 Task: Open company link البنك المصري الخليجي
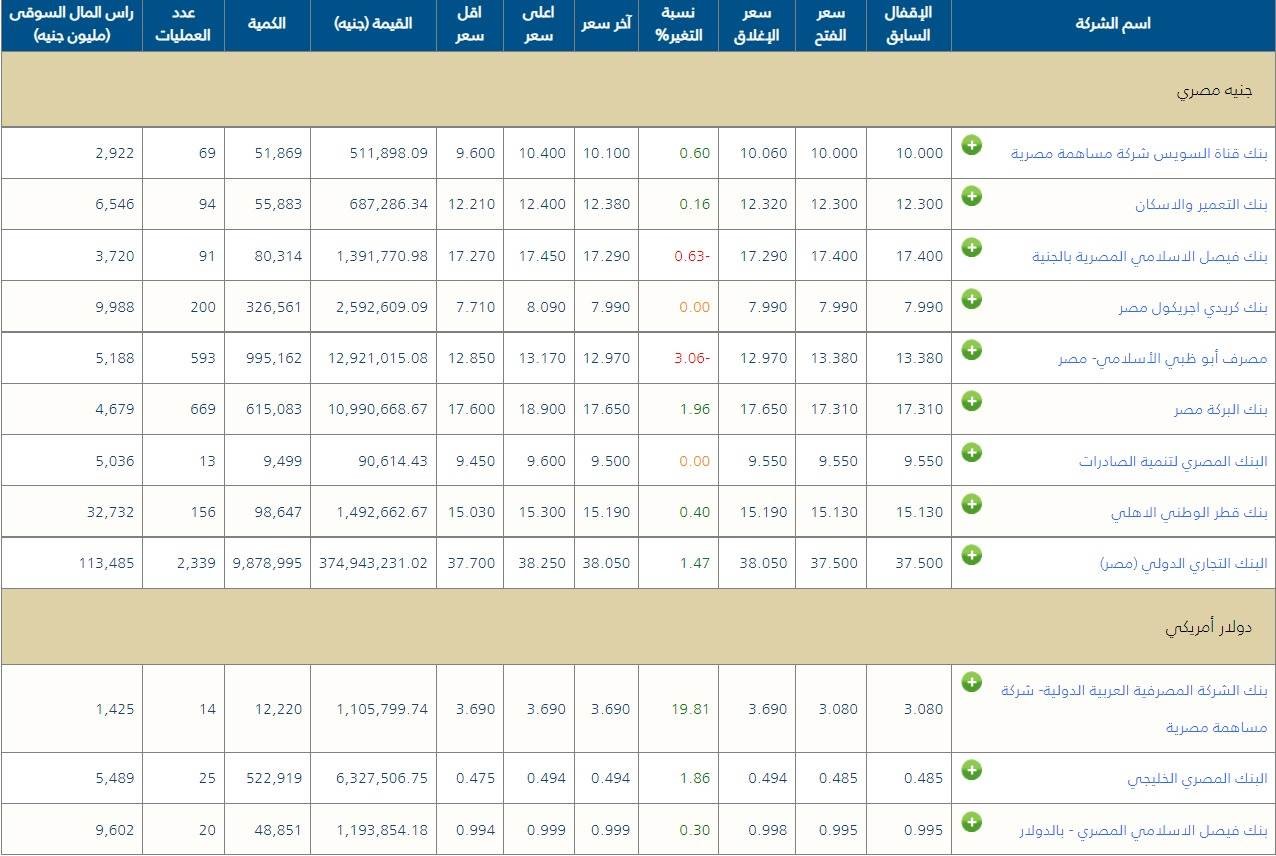(1198, 779)
